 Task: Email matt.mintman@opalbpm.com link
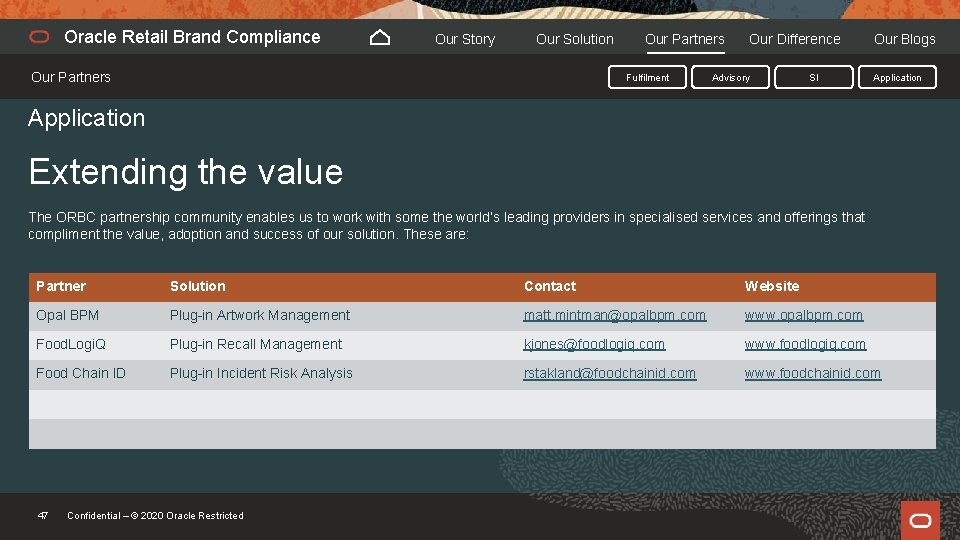615,315
